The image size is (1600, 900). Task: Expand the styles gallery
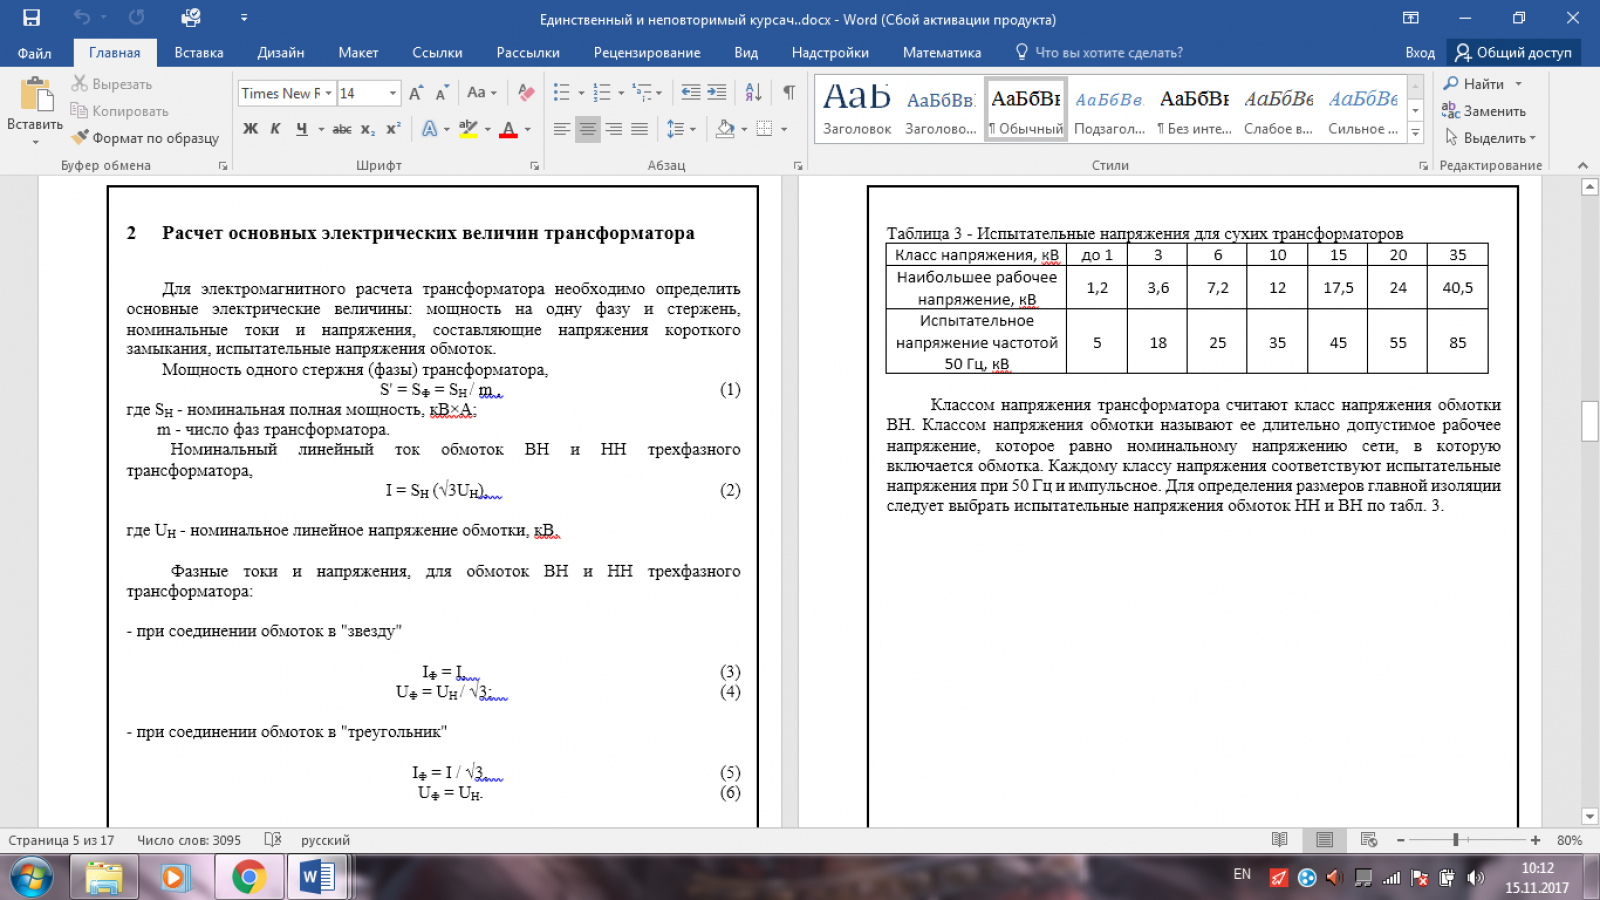coord(1415,132)
